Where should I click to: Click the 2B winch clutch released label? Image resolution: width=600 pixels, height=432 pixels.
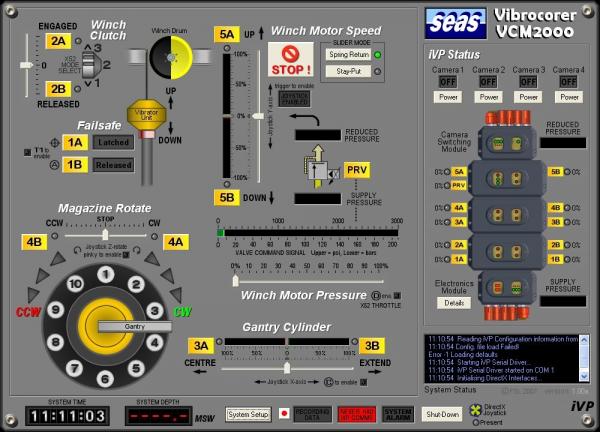click(x=58, y=89)
